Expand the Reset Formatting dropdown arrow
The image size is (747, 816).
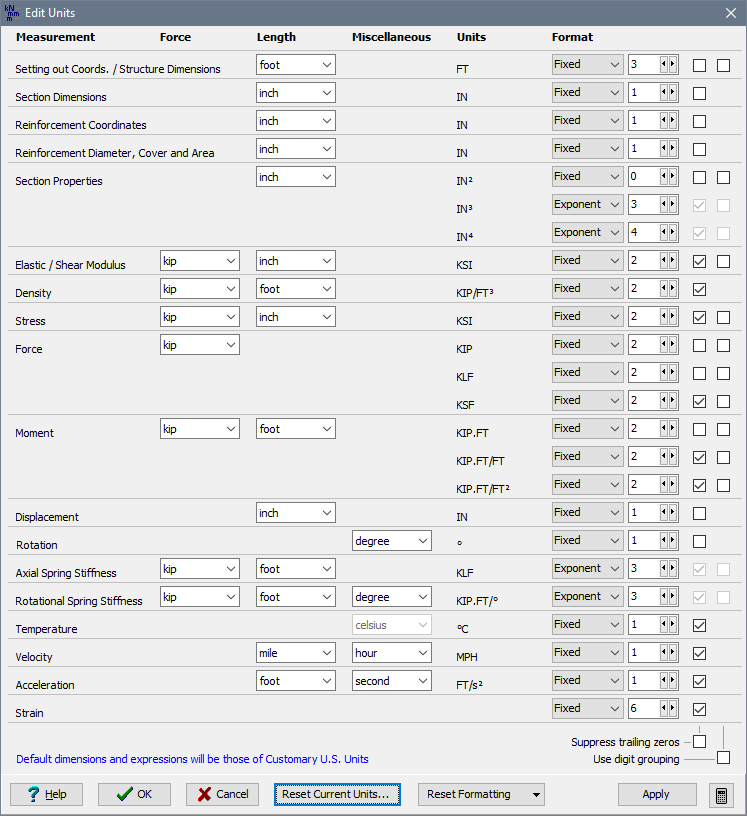point(539,795)
